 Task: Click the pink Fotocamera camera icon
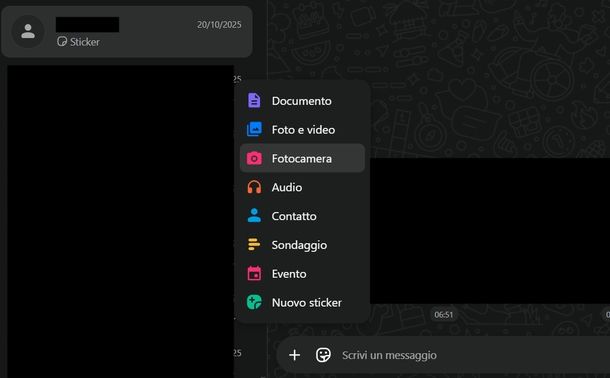pos(254,158)
